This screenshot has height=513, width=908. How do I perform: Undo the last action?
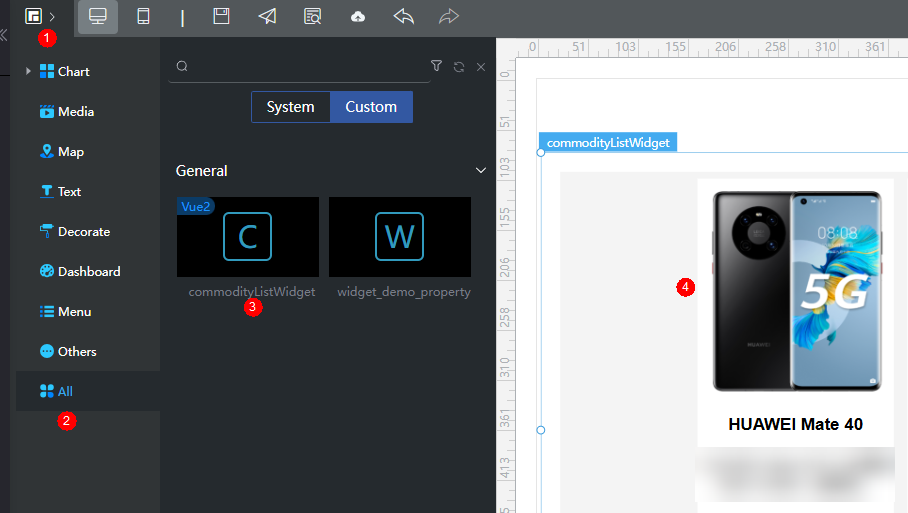(x=404, y=16)
